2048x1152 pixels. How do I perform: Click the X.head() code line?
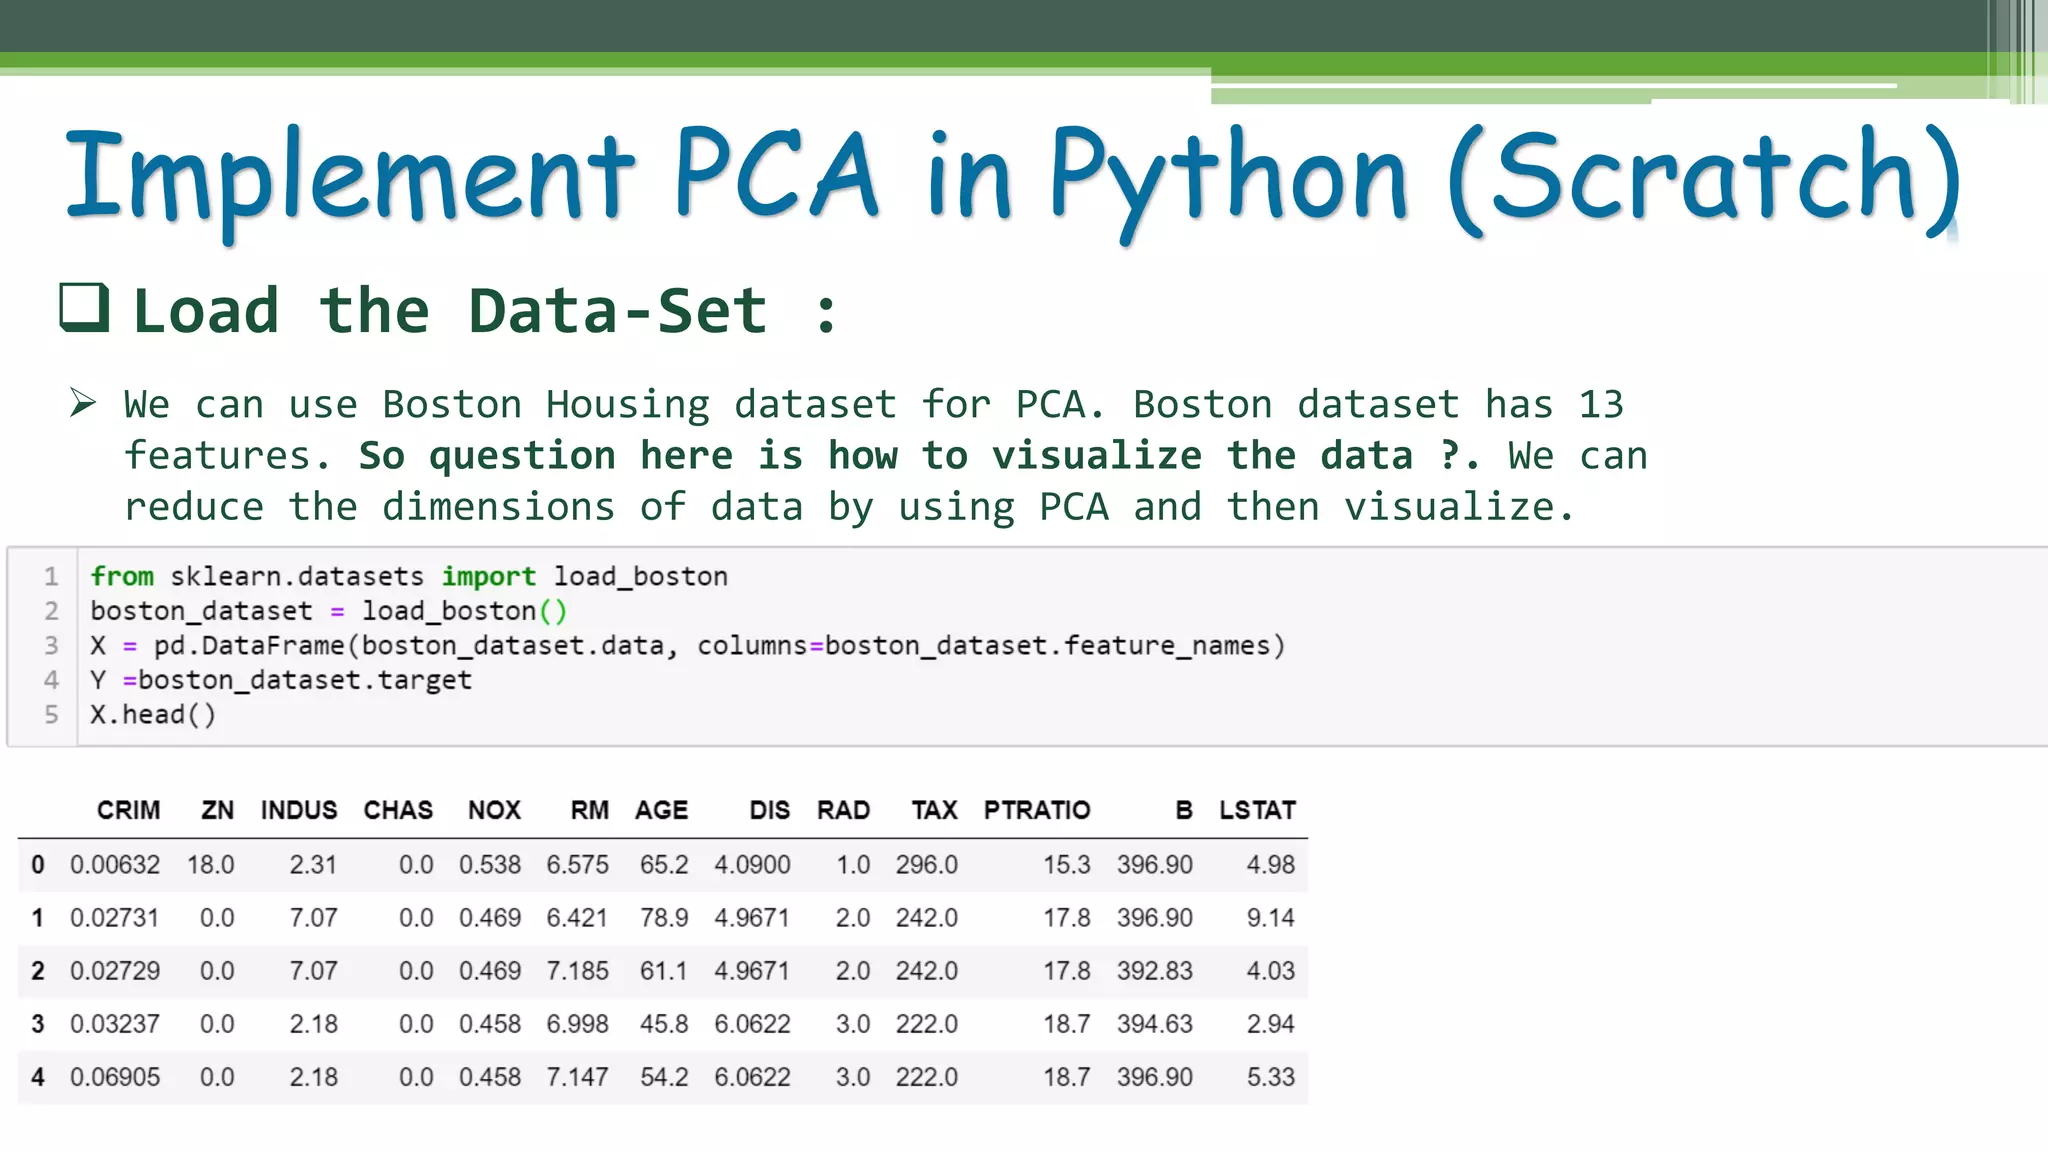pyautogui.click(x=153, y=714)
